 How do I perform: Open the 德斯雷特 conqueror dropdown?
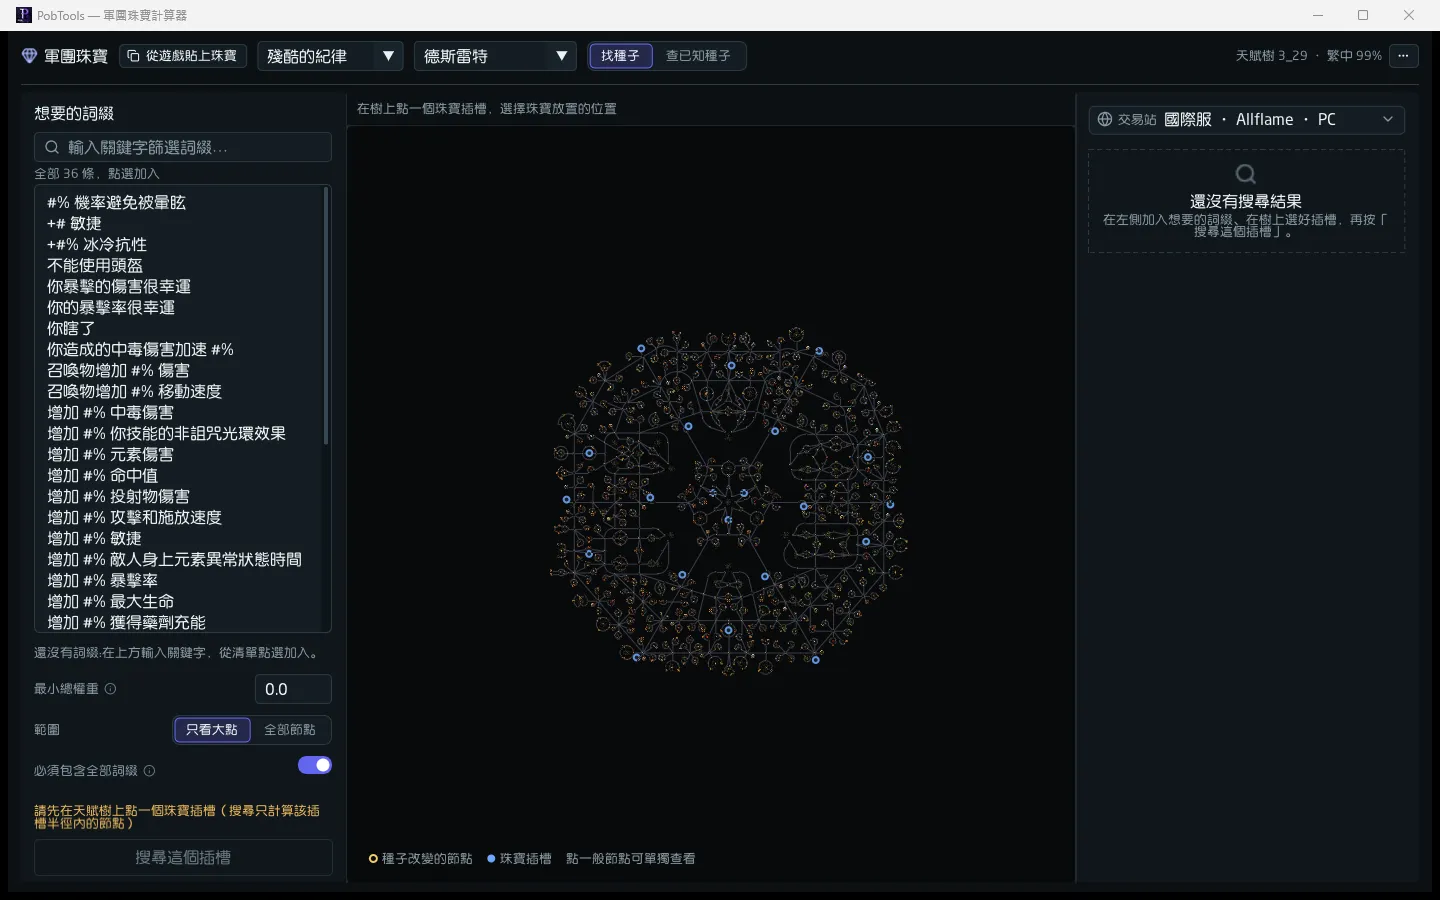tap(495, 56)
